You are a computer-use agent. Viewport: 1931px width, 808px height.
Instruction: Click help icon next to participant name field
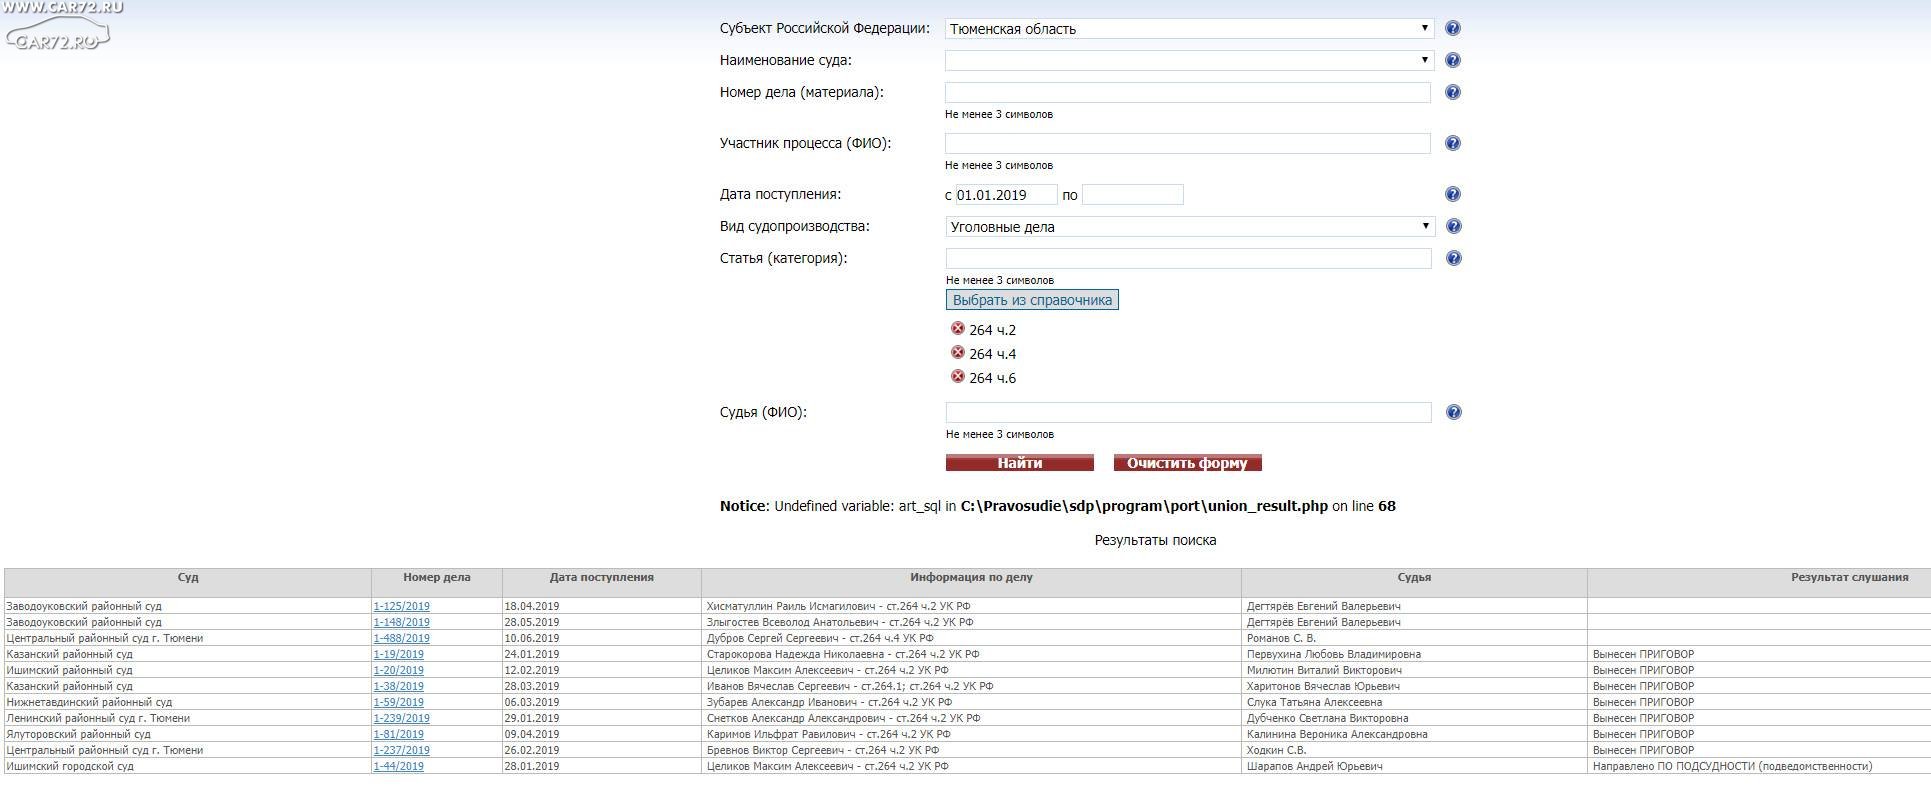pyautogui.click(x=1452, y=144)
